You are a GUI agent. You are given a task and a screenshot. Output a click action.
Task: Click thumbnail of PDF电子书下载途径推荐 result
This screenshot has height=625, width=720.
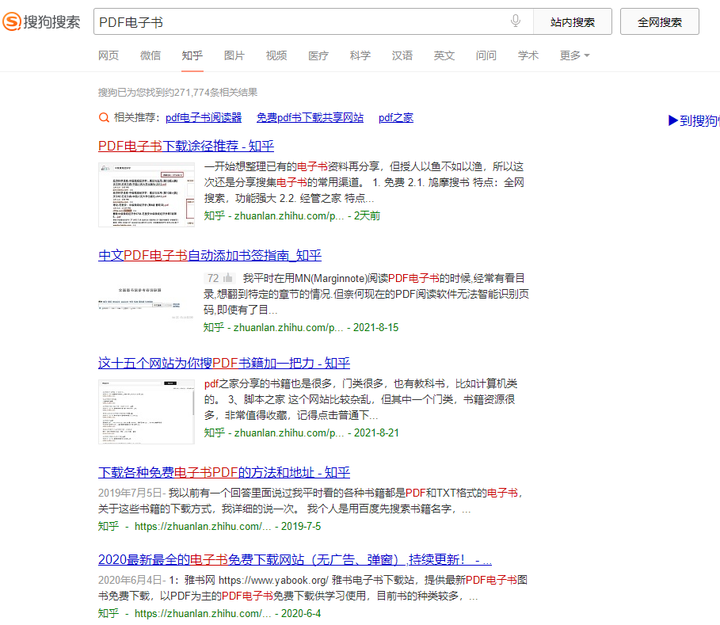tap(146, 195)
